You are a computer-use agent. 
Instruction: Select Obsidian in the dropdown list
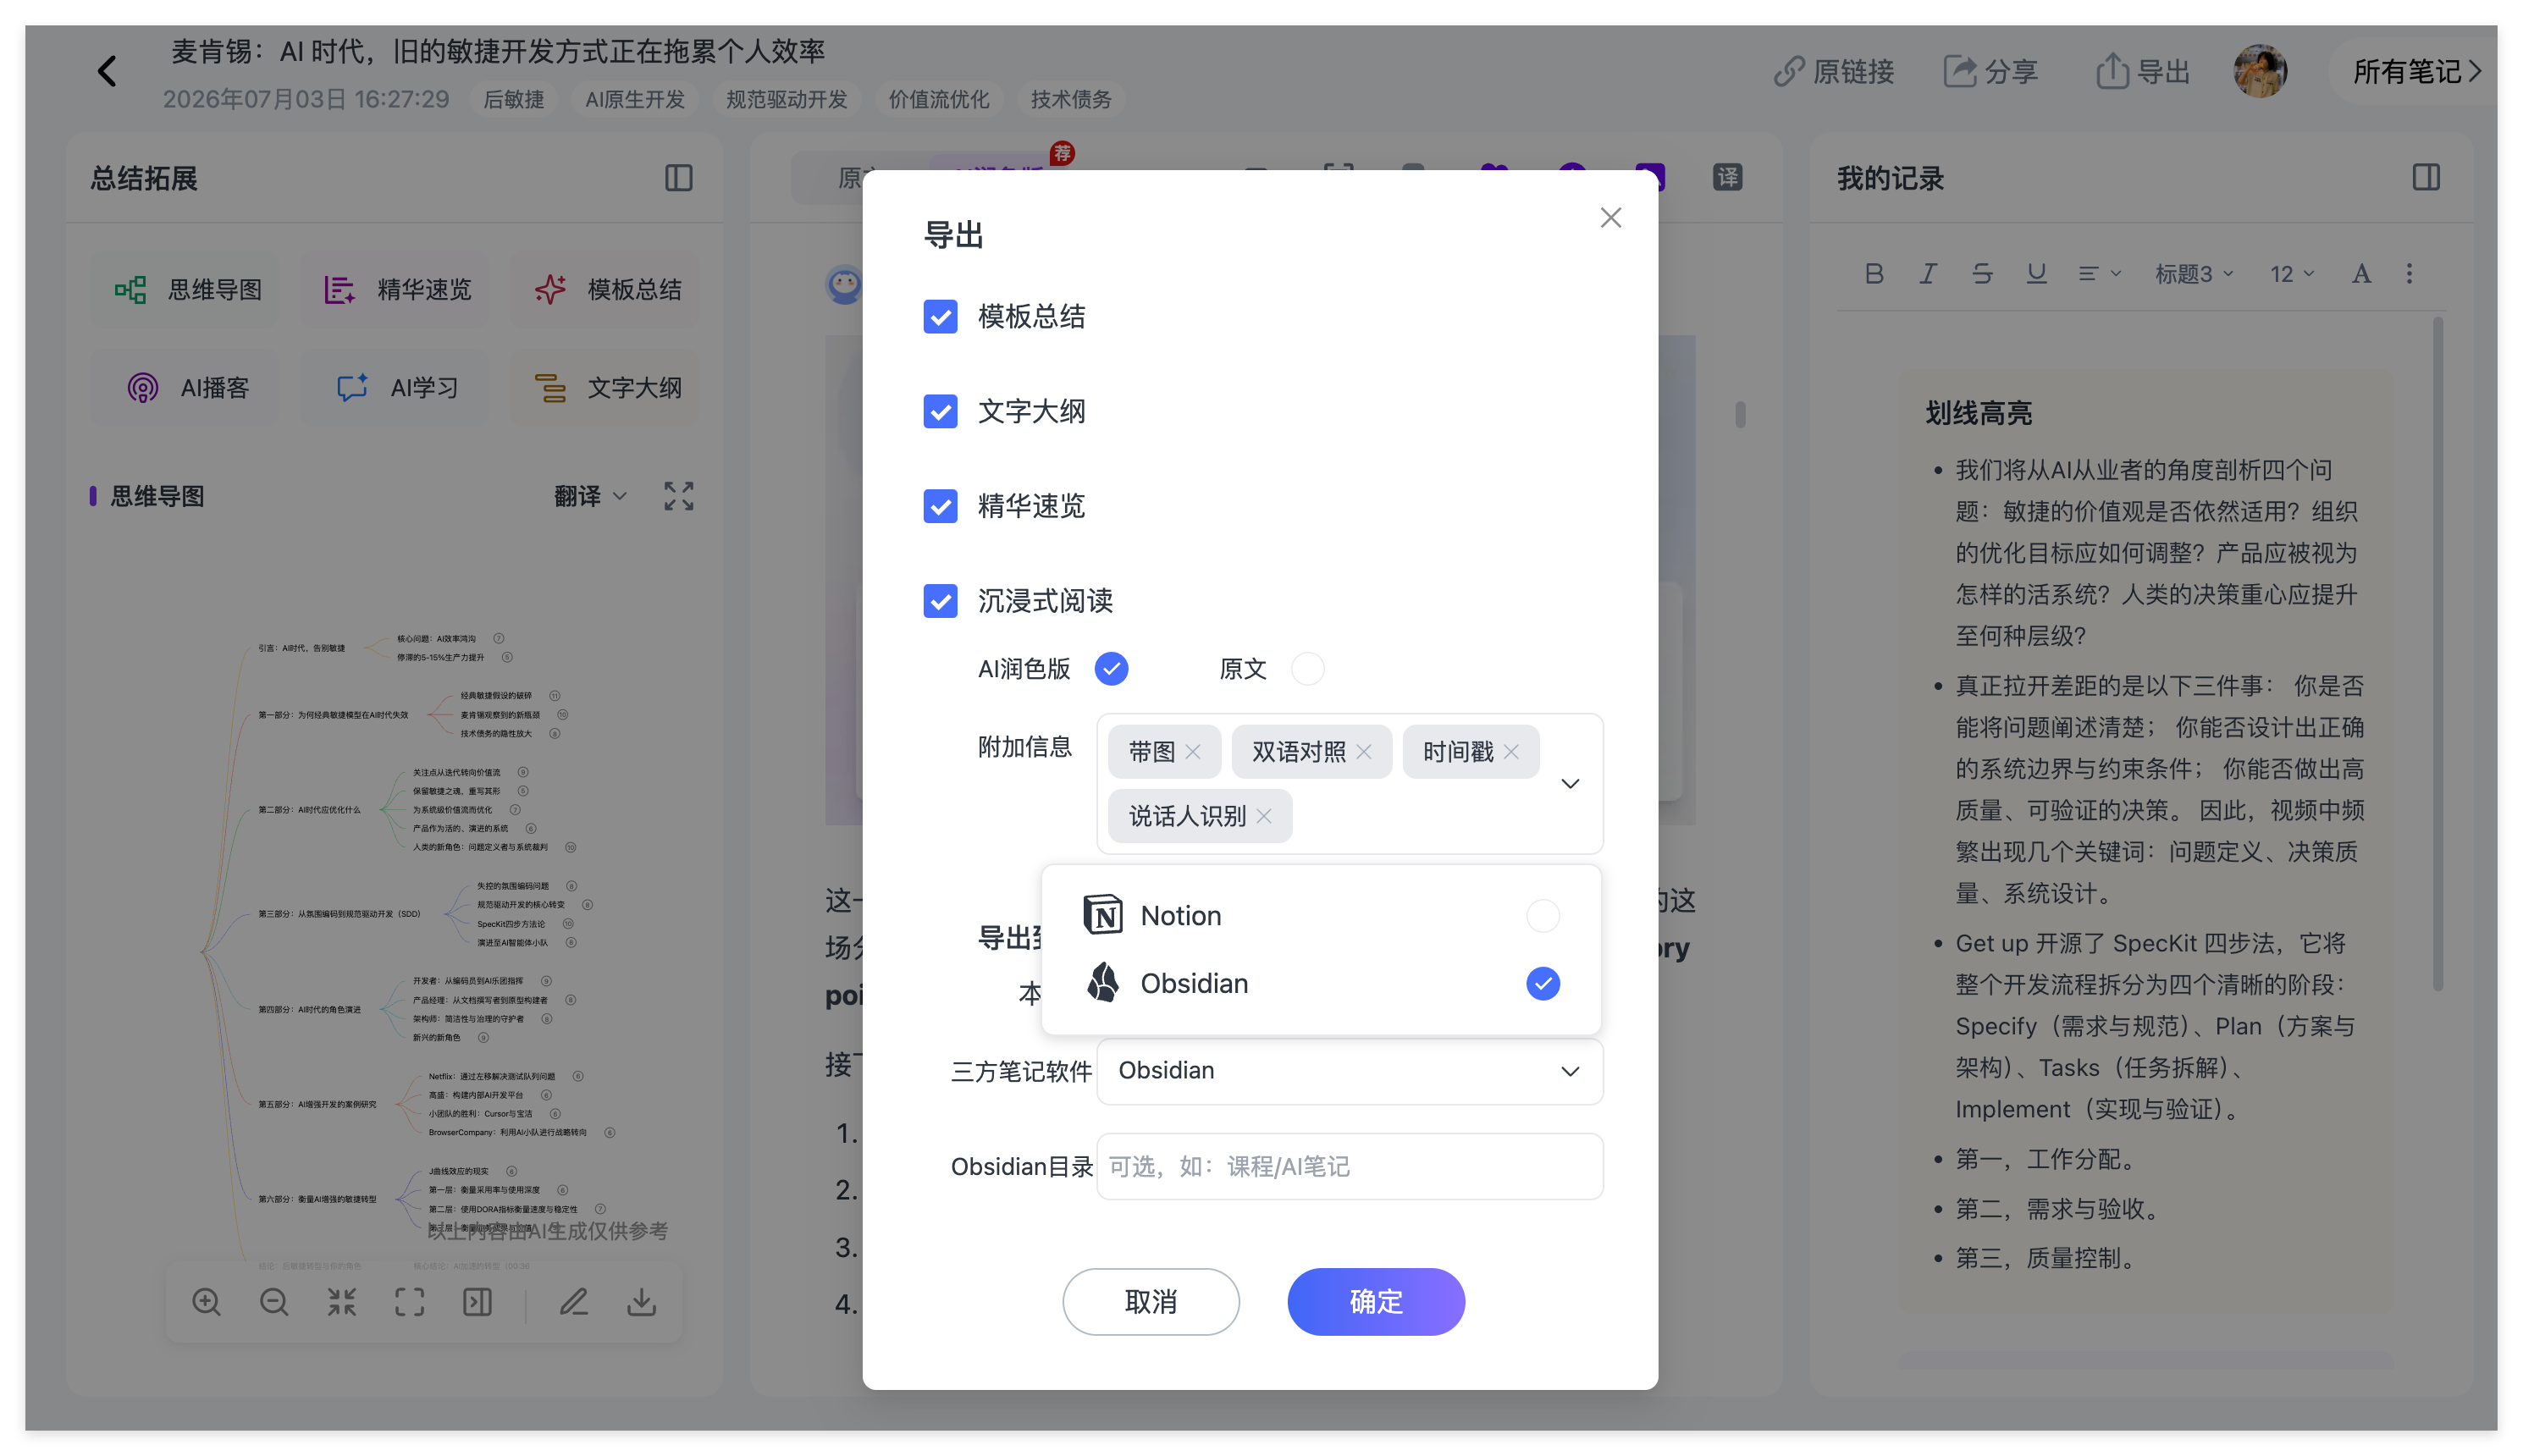pyautogui.click(x=1321, y=983)
